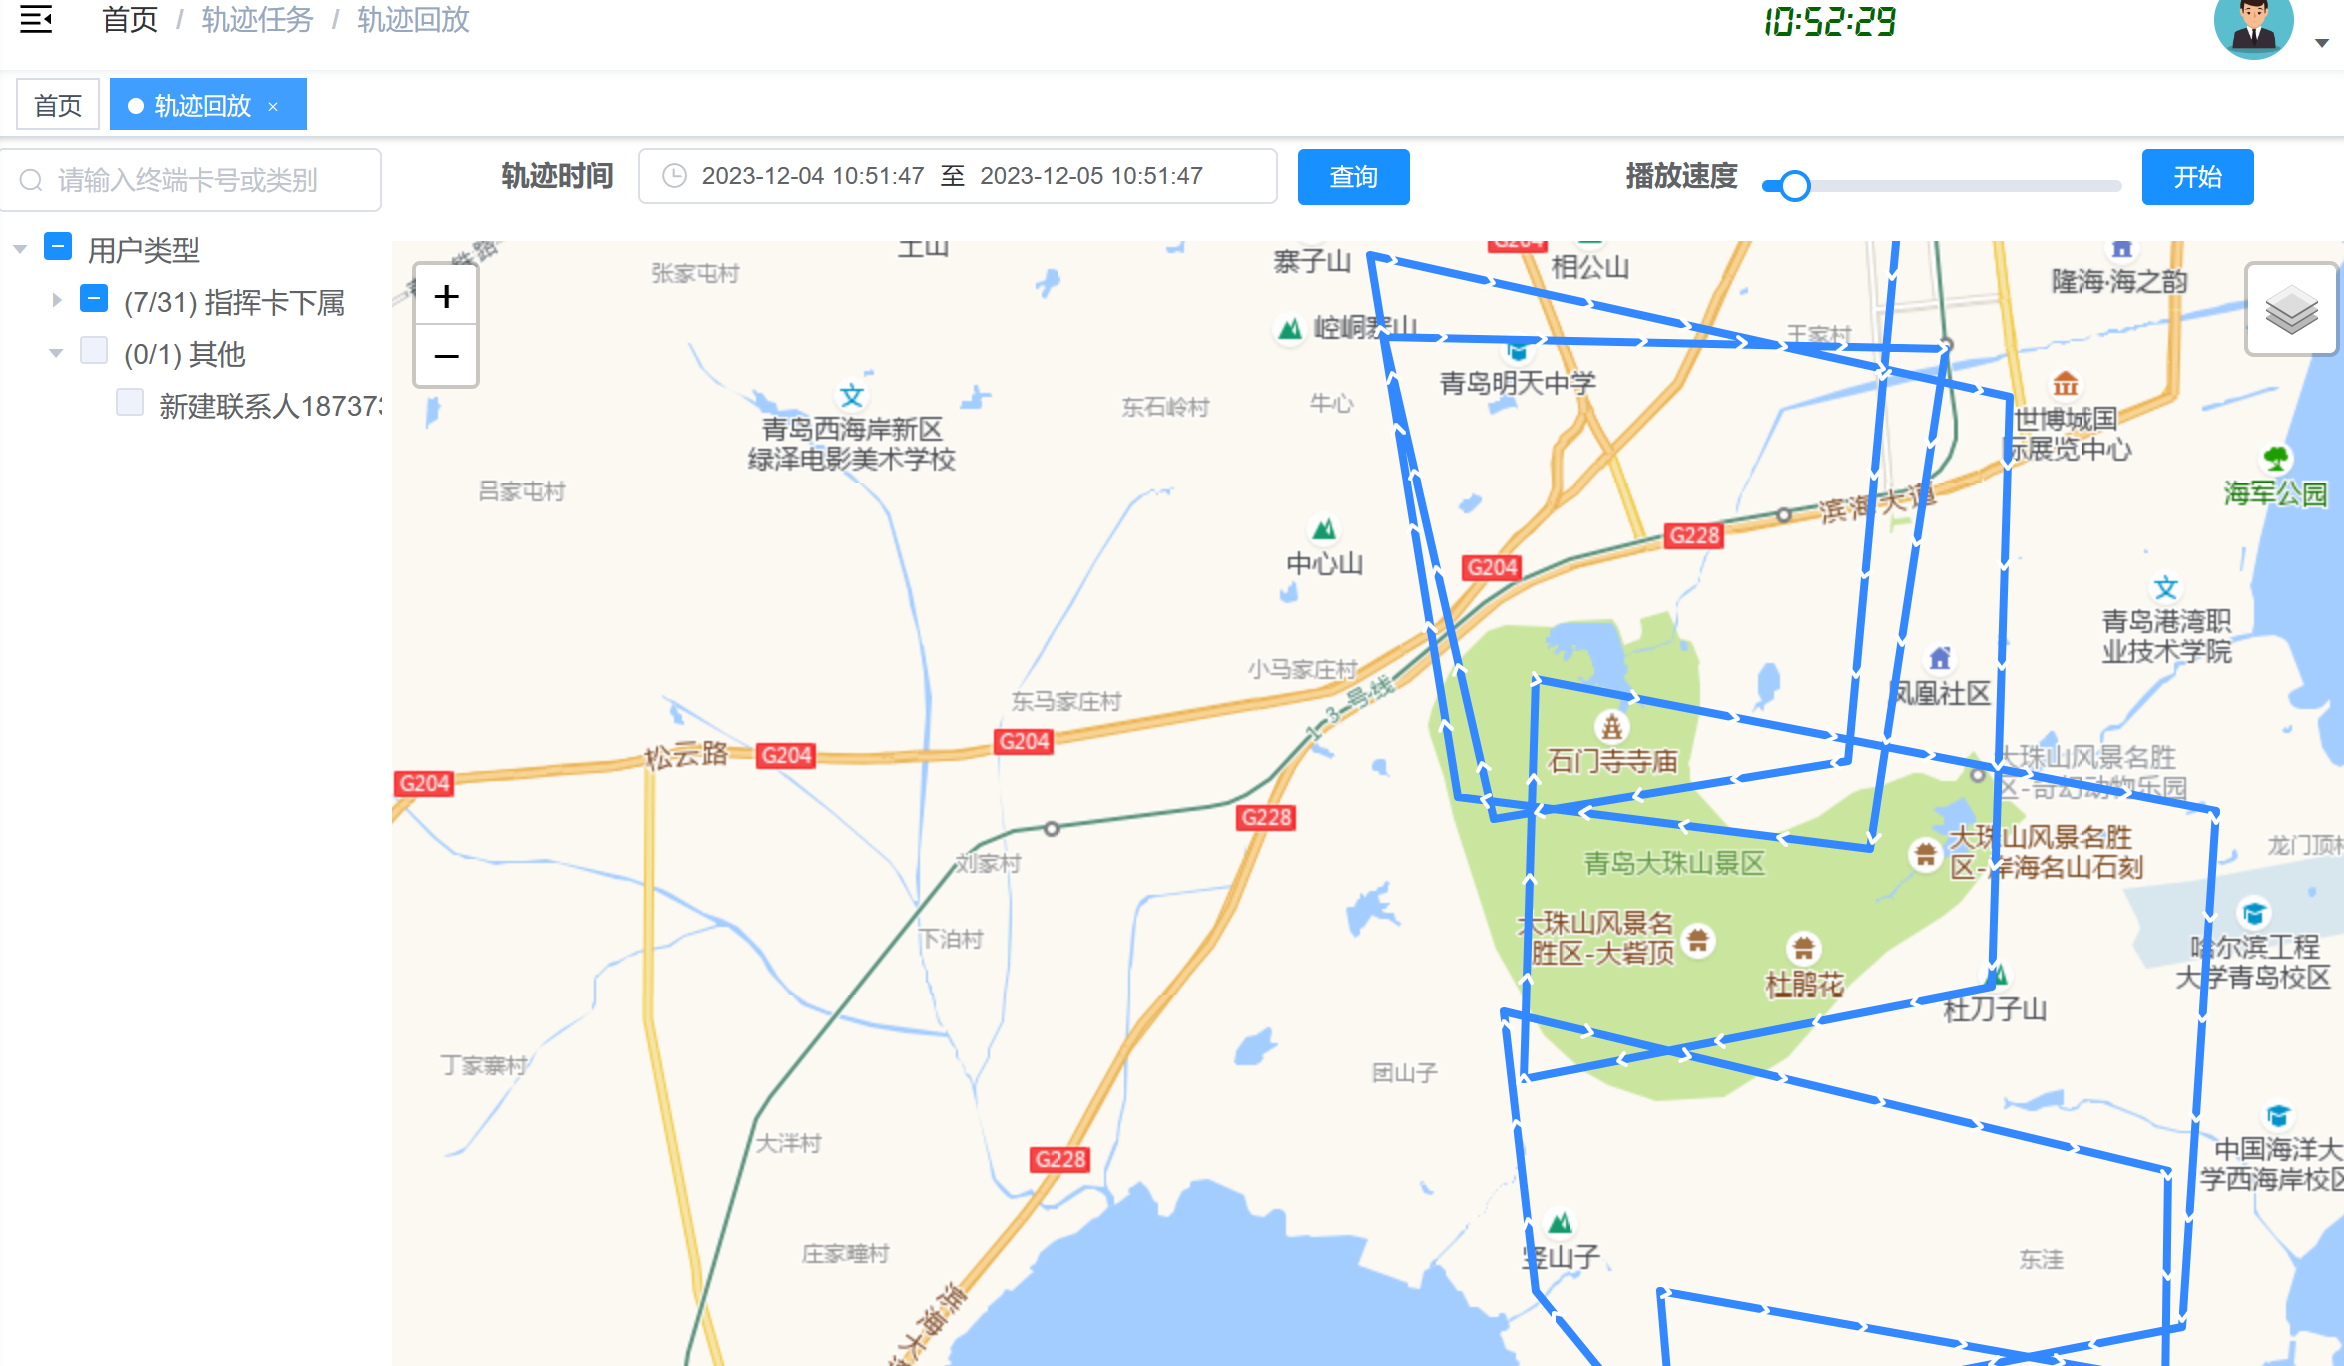Click 海军公园 park tree icon
The width and height of the screenshot is (2344, 1366).
click(x=2276, y=459)
